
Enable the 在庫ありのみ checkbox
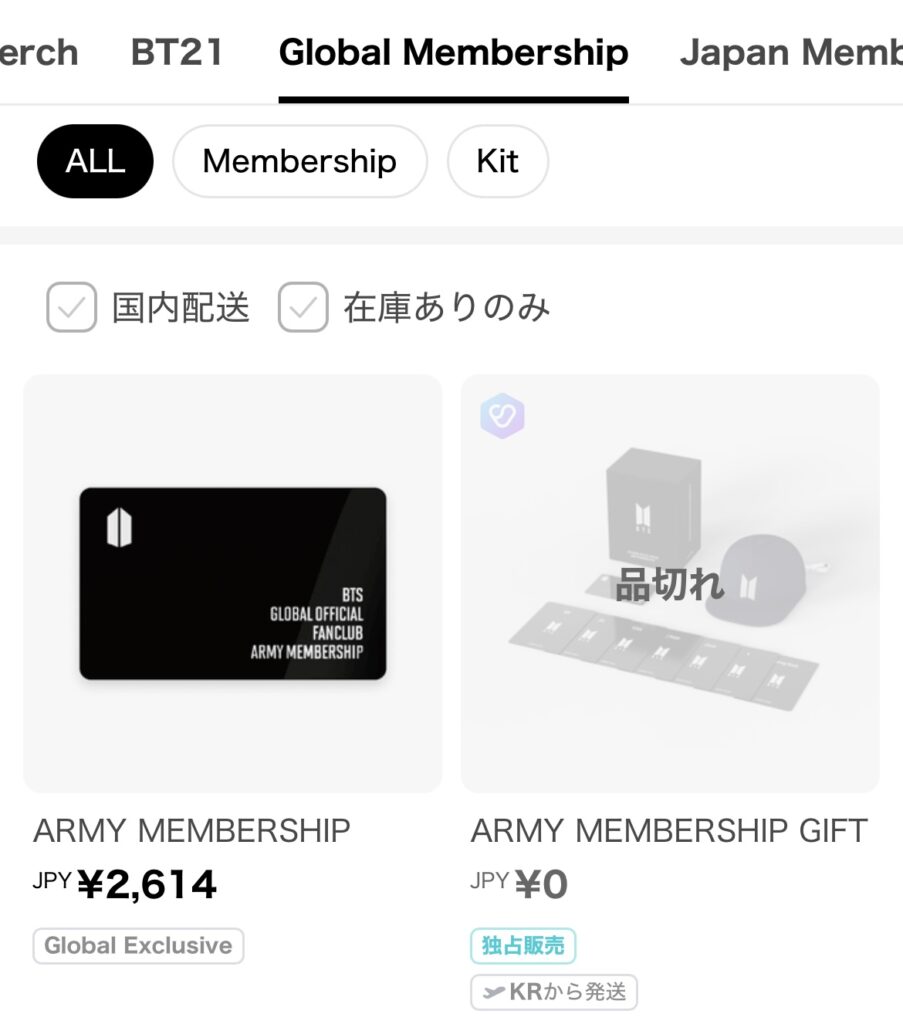pyautogui.click(x=303, y=307)
